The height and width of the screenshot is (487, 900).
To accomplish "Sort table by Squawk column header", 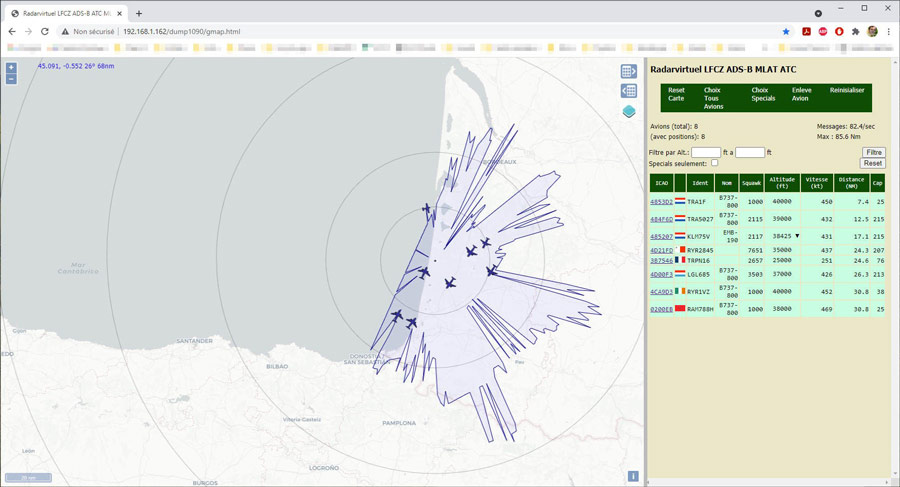I will [x=751, y=183].
